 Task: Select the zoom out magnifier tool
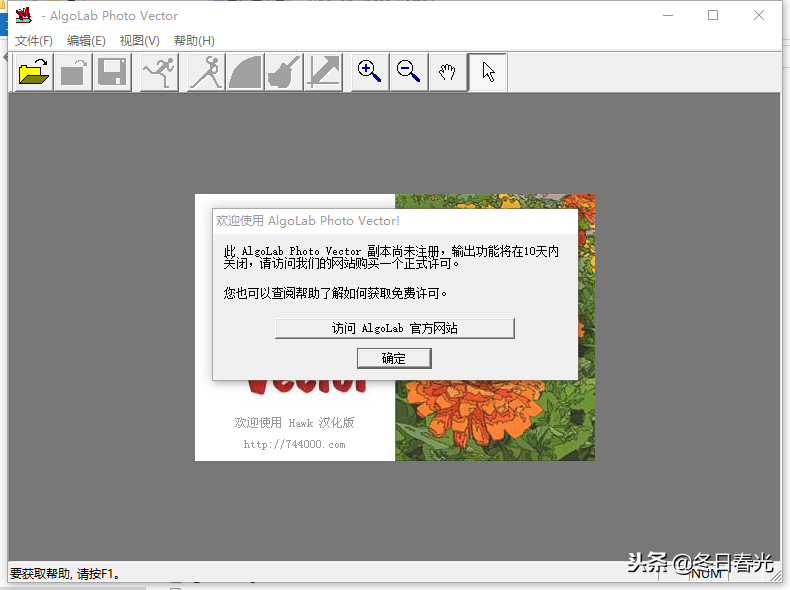tap(409, 72)
